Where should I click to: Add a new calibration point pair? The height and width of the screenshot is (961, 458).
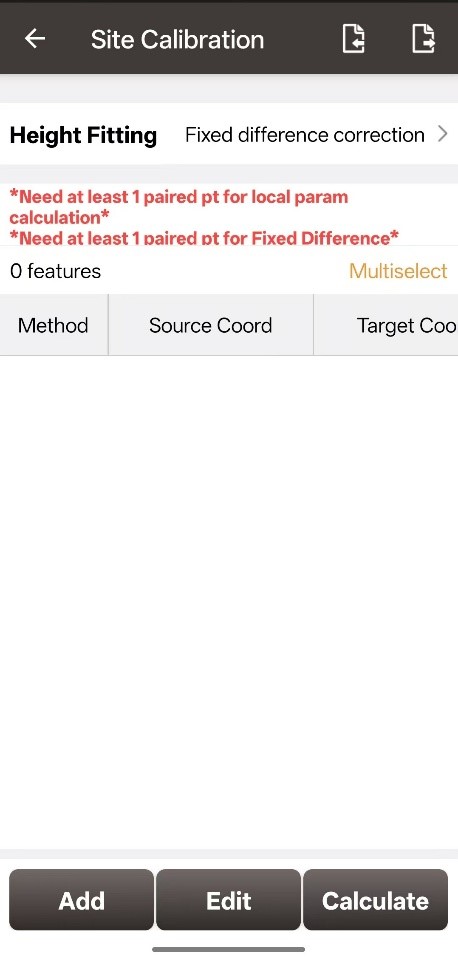pyautogui.click(x=82, y=900)
